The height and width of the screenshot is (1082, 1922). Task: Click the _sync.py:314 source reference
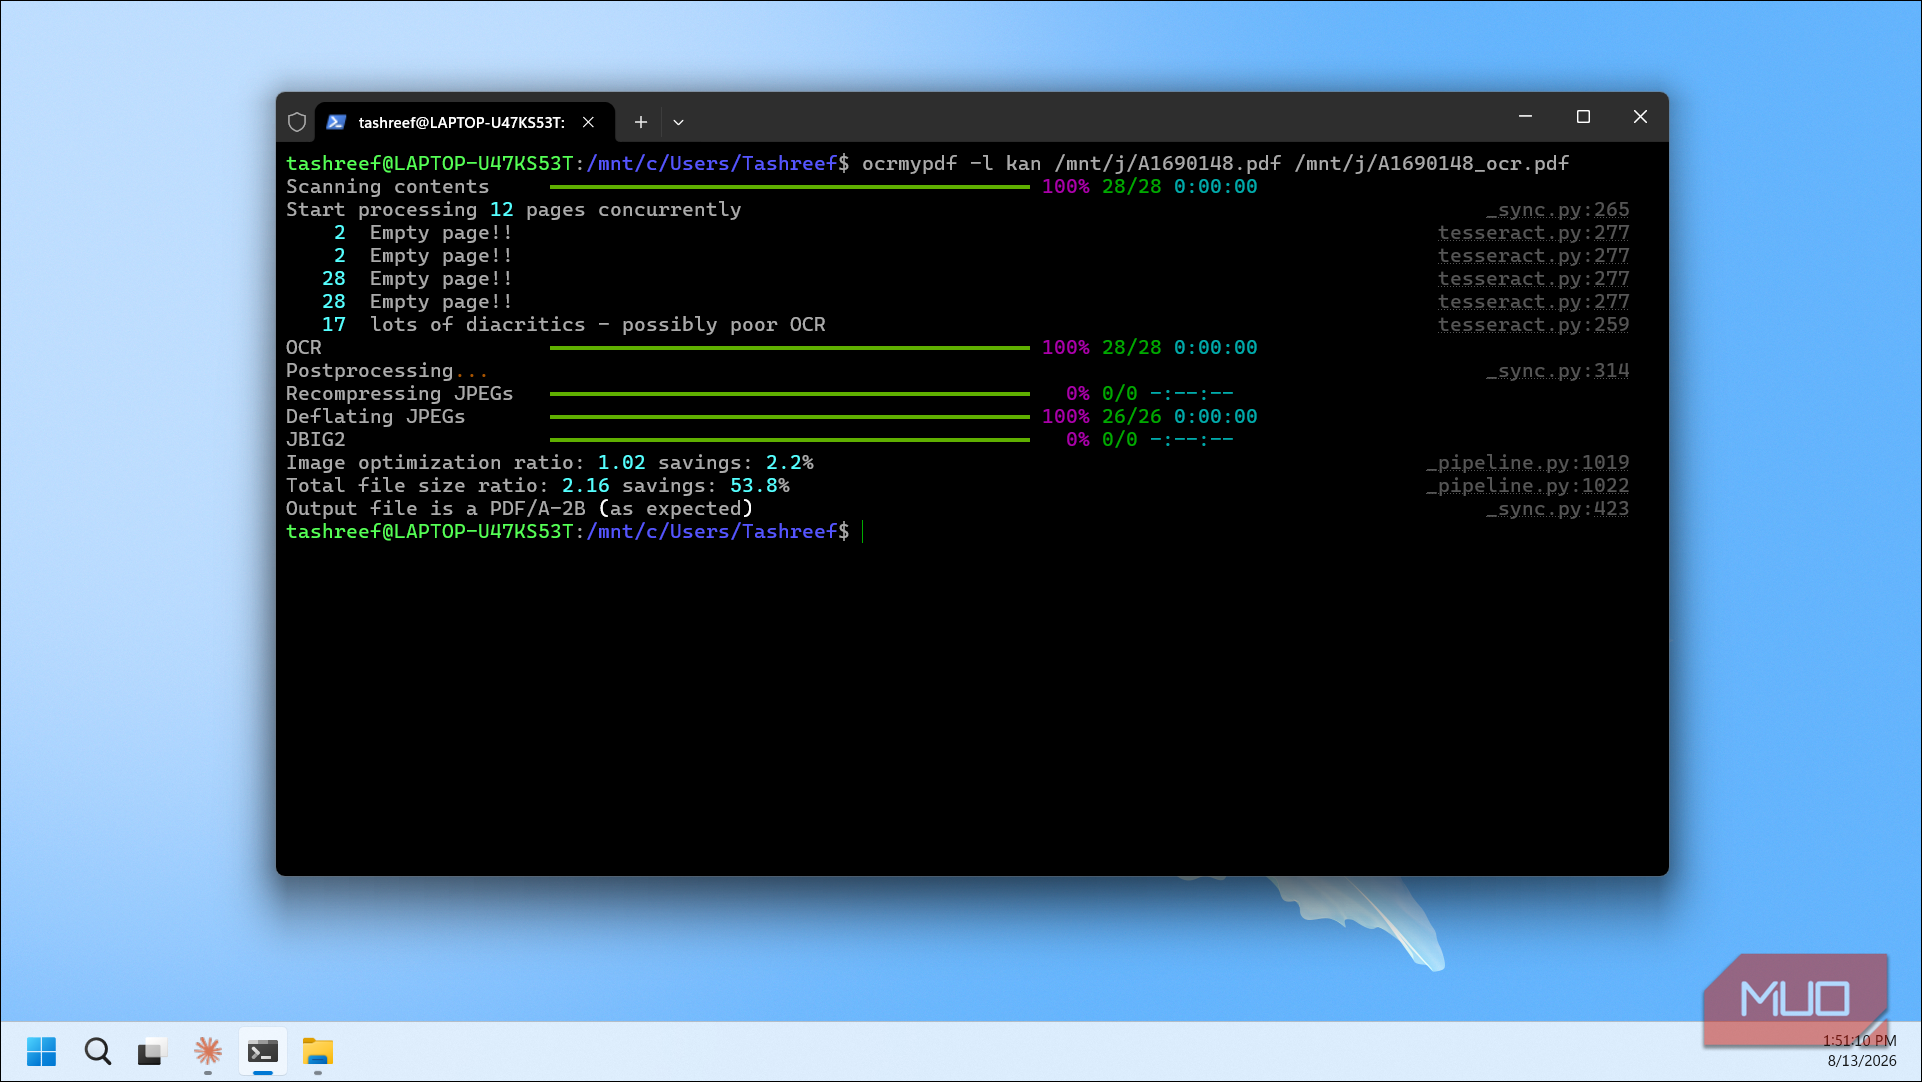(x=1558, y=371)
